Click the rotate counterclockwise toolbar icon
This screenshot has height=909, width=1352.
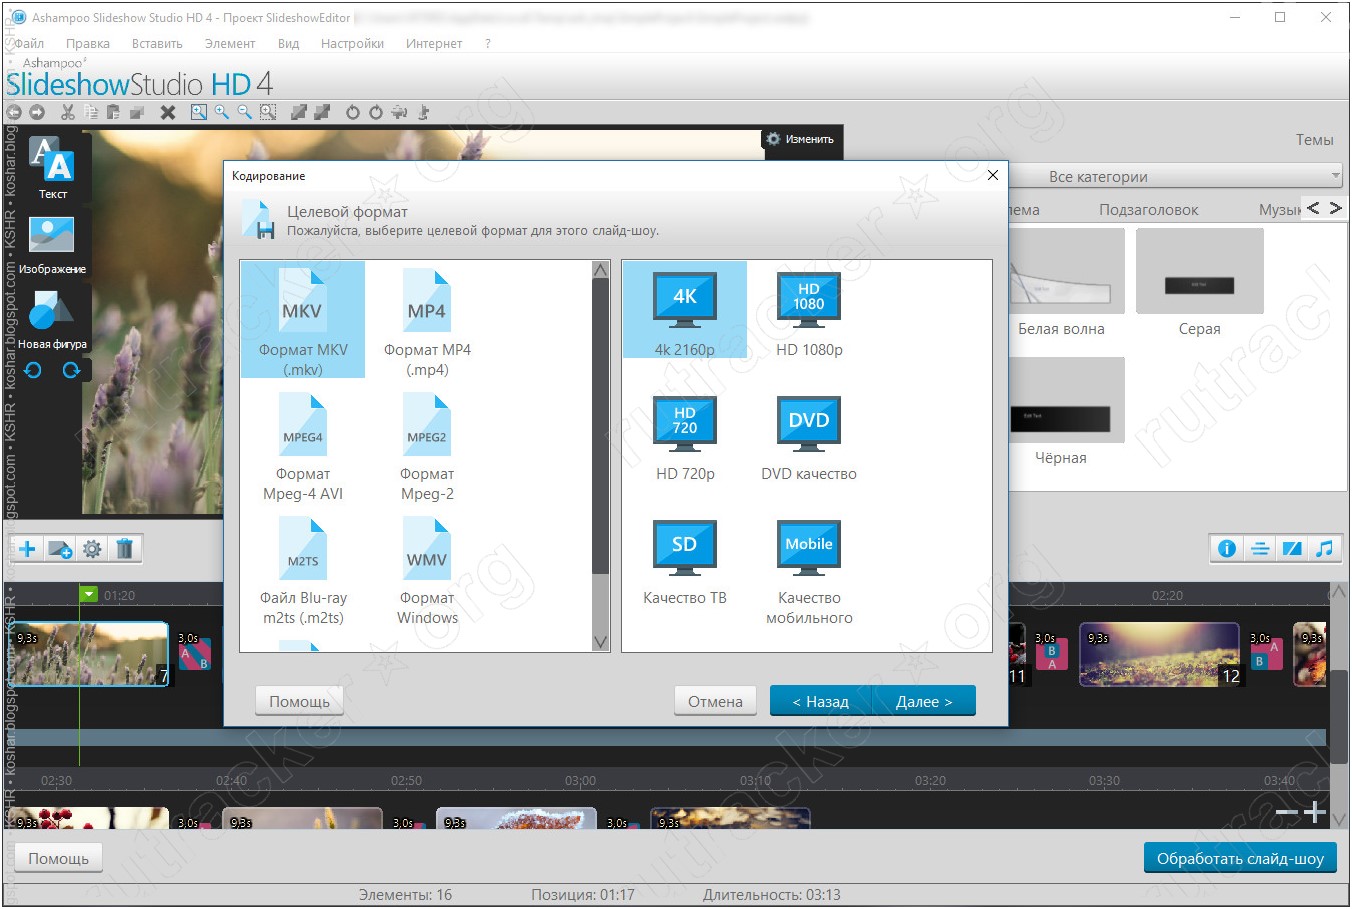tap(353, 112)
